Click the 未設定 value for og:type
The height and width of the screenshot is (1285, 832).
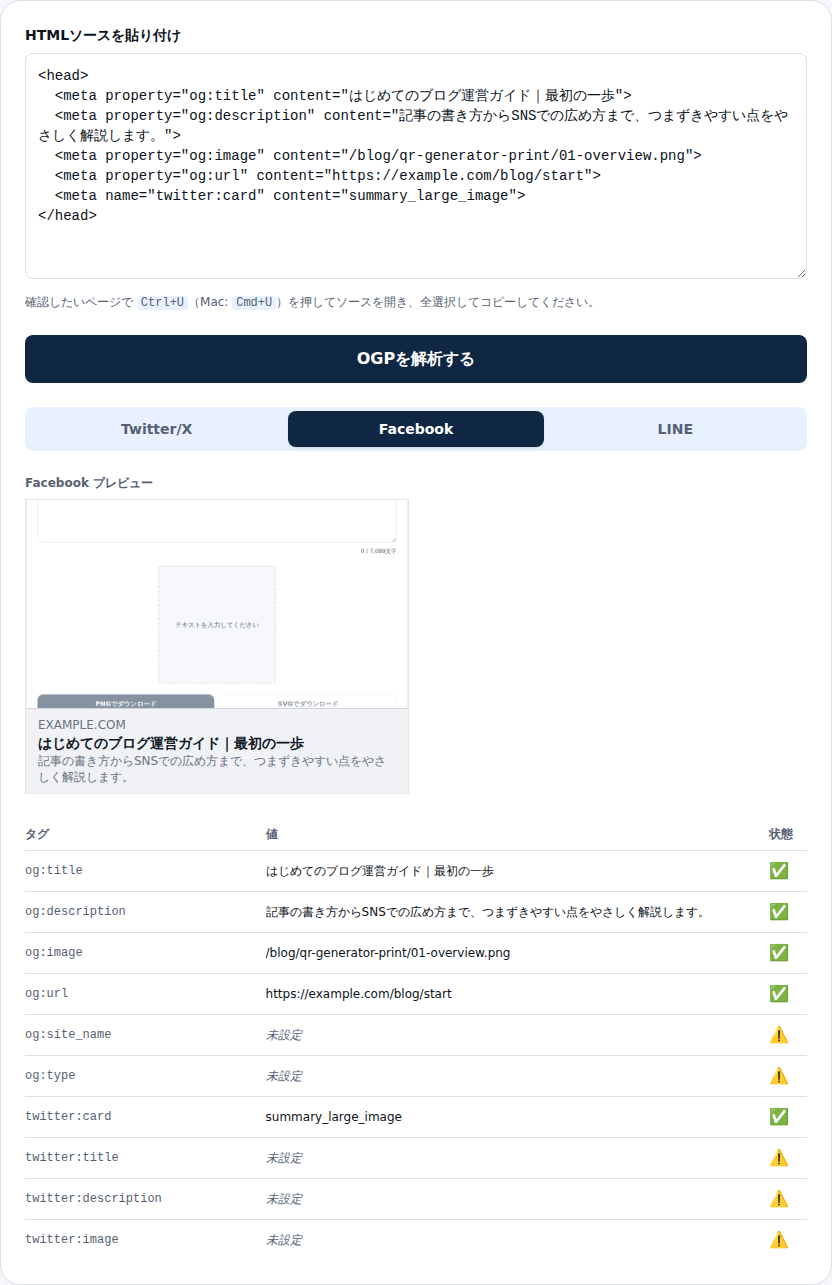tap(284, 1076)
